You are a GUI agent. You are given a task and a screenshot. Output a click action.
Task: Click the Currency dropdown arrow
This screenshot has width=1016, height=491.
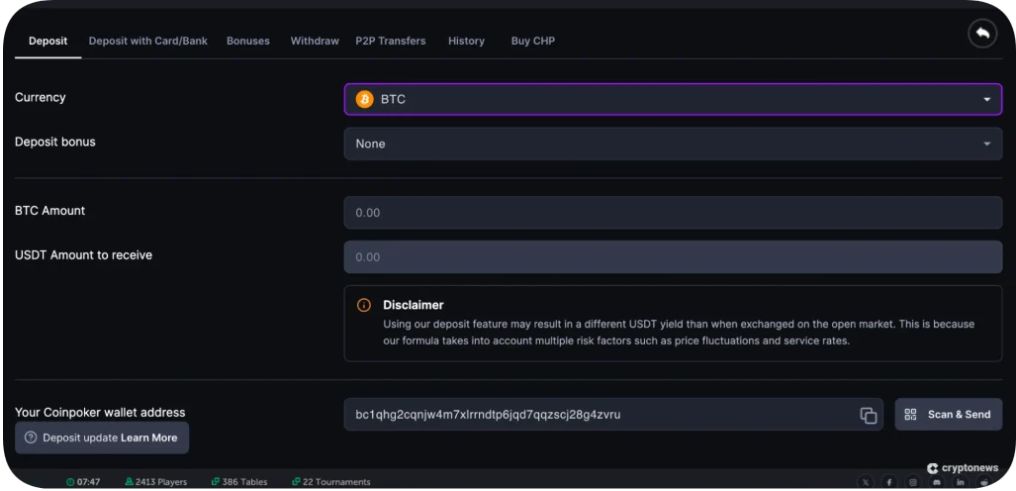[987, 100]
